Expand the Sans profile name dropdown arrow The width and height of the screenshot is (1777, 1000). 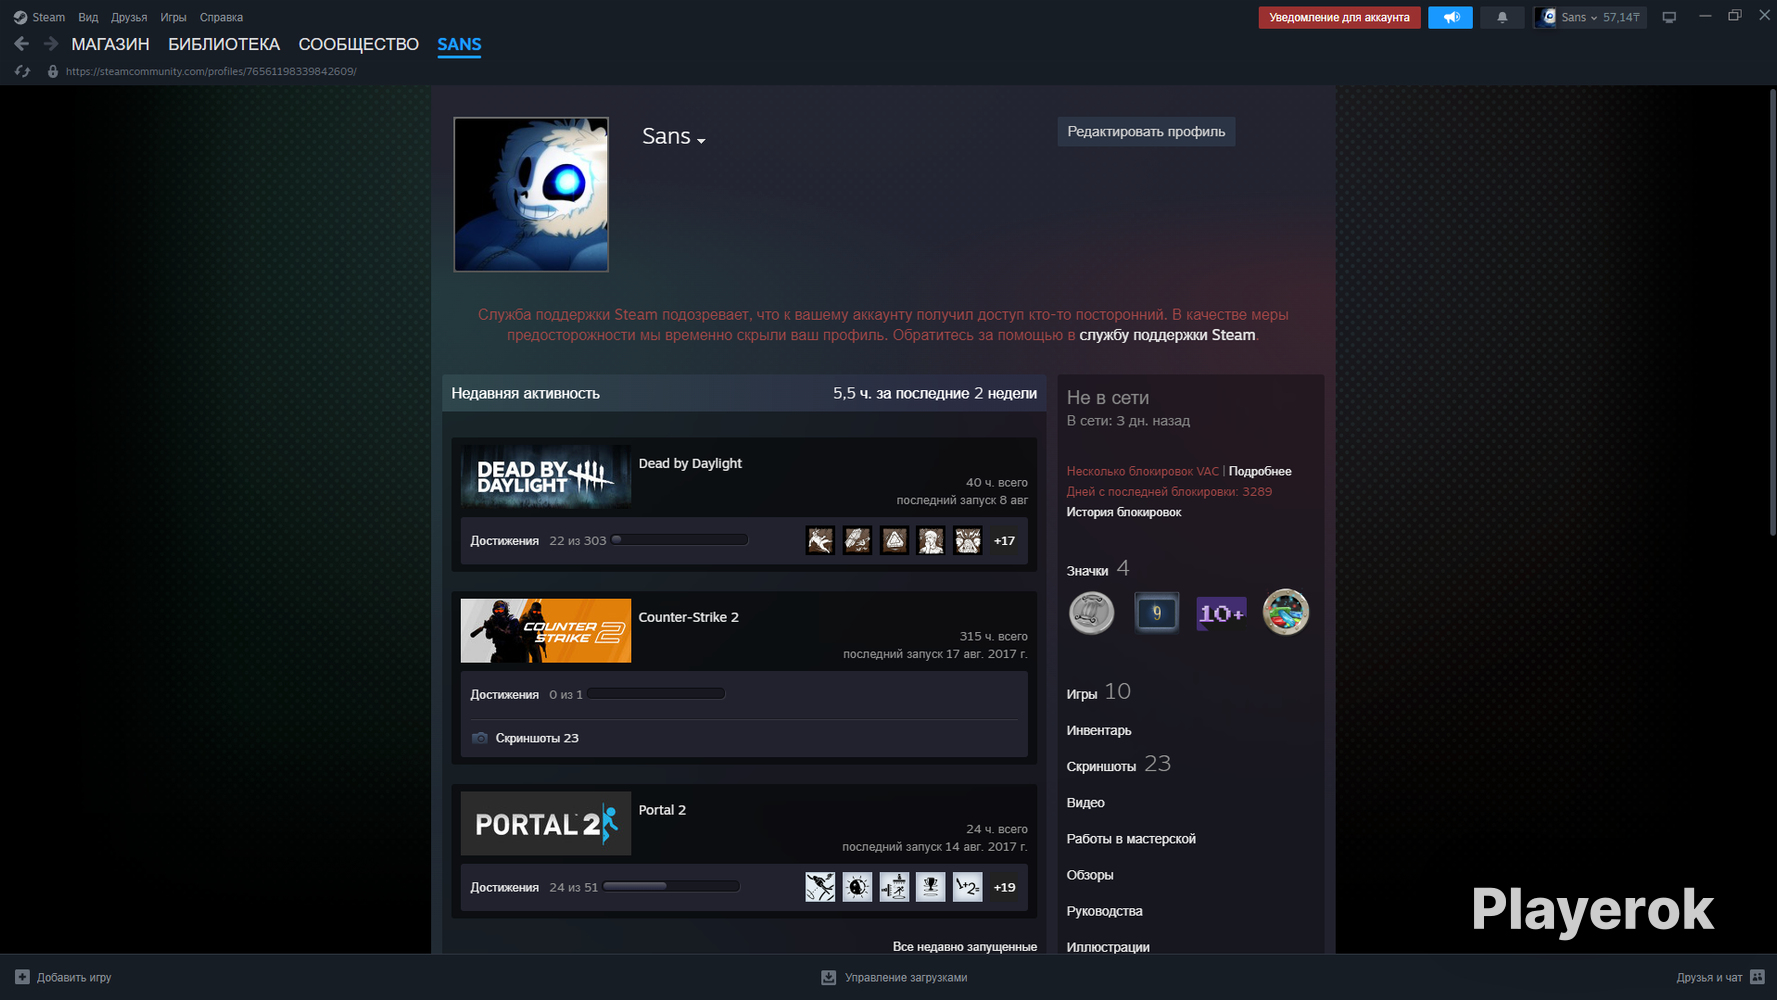coord(701,141)
